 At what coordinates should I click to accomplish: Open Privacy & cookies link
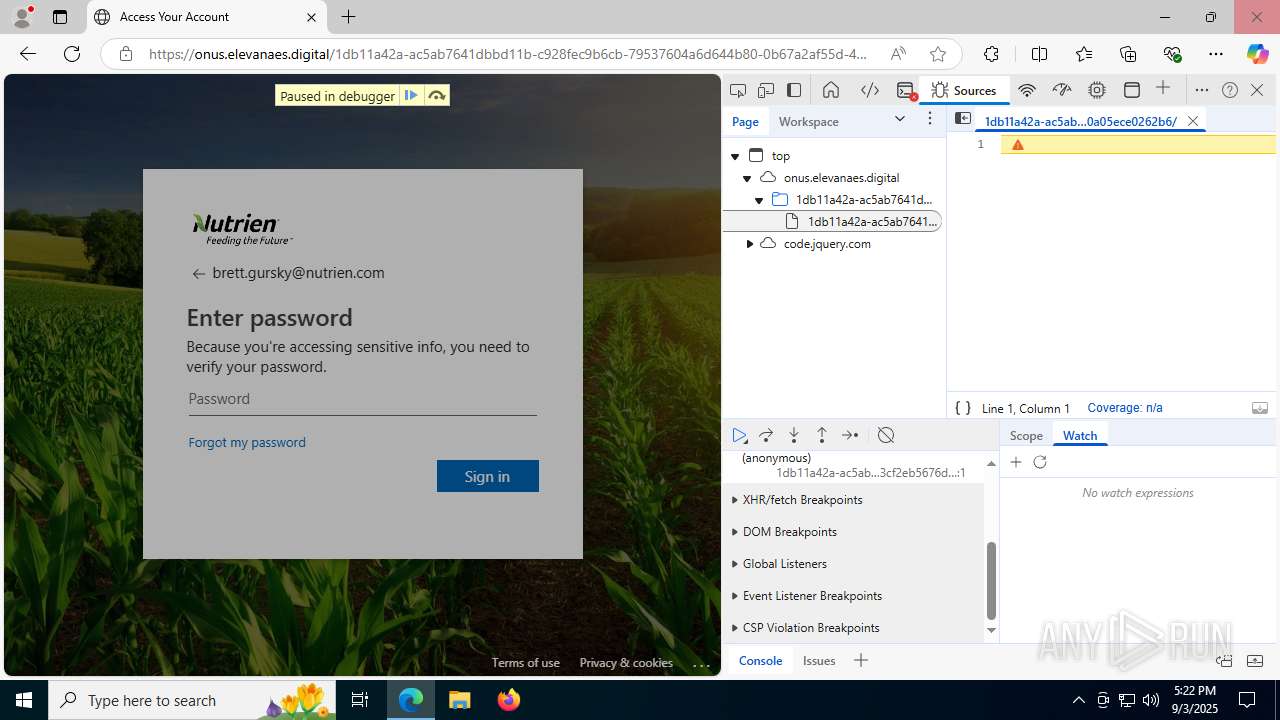click(x=626, y=663)
